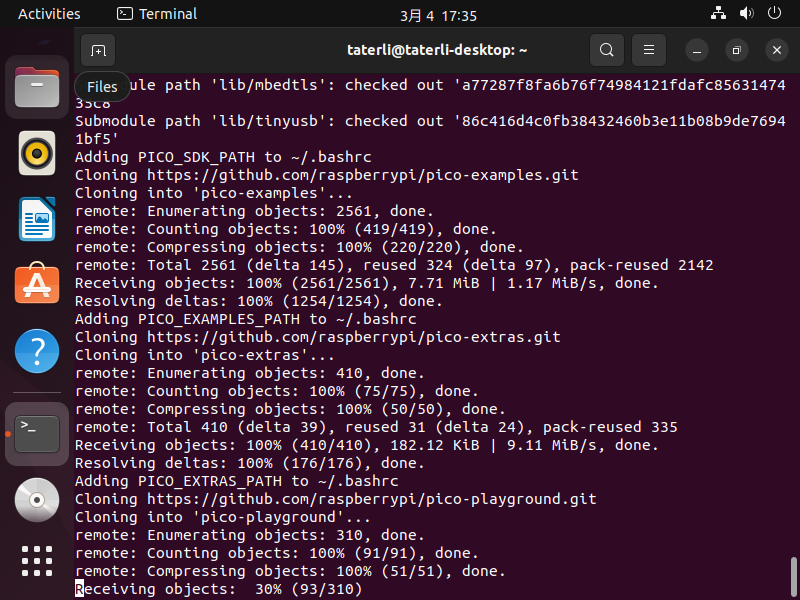Open the Activities overview
This screenshot has height=600, width=800.
coord(49,14)
